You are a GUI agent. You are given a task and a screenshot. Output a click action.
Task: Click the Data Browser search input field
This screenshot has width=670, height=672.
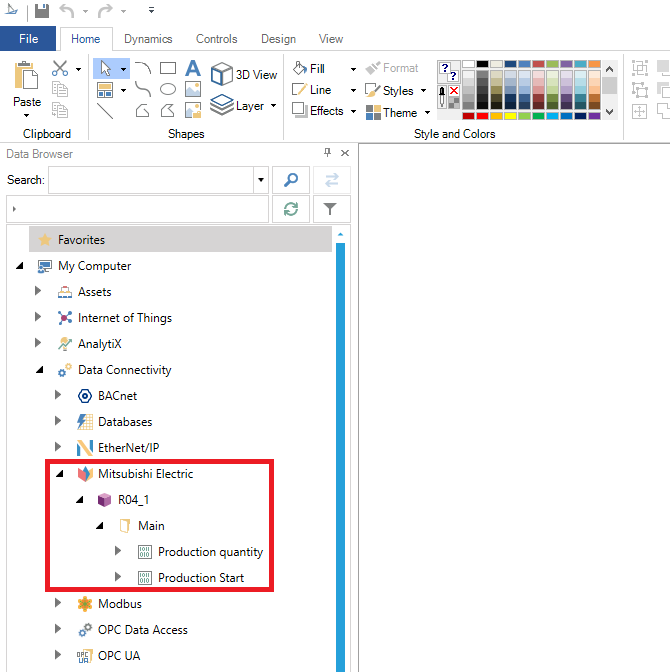(151, 180)
